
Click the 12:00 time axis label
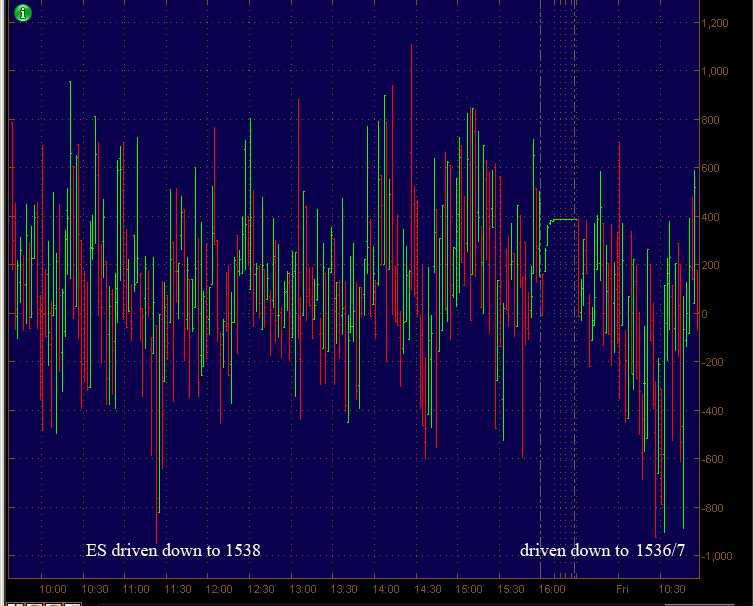click(x=219, y=589)
